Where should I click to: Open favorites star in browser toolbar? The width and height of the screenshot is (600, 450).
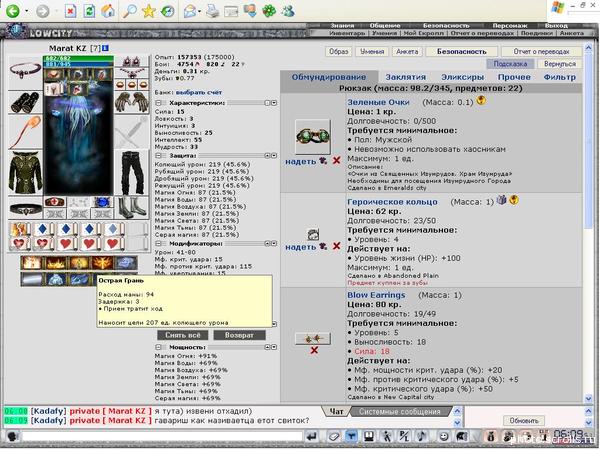pyautogui.click(x=148, y=11)
